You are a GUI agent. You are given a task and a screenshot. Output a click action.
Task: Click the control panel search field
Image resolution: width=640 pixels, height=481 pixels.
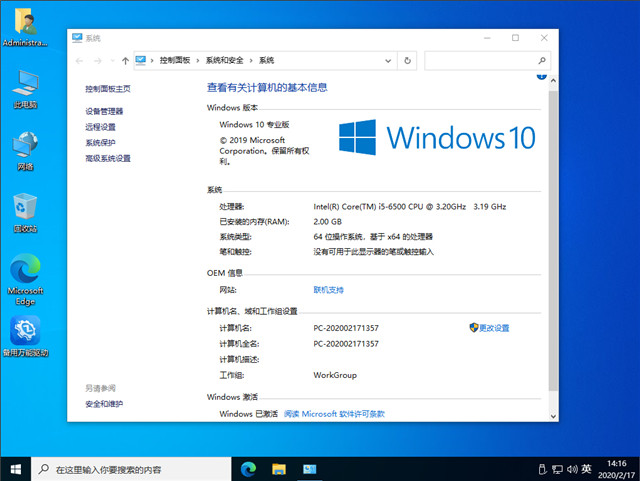pyautogui.click(x=488, y=61)
